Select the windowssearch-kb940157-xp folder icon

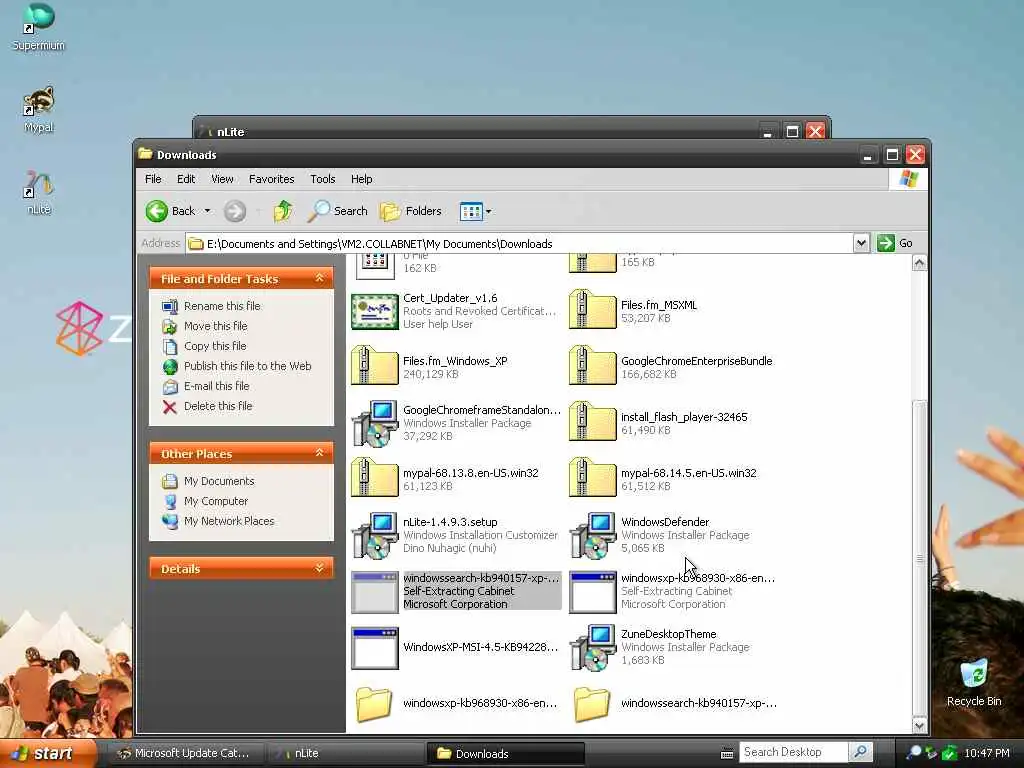pos(592,703)
